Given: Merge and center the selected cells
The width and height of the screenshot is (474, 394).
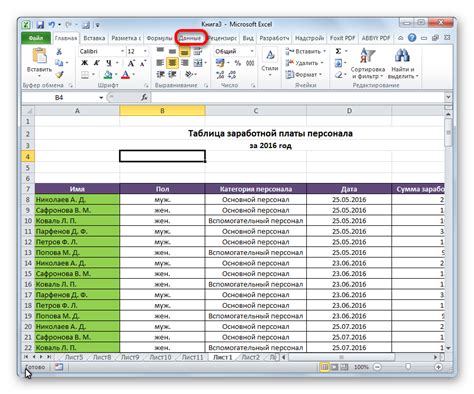Looking at the screenshot, I should 198,63.
